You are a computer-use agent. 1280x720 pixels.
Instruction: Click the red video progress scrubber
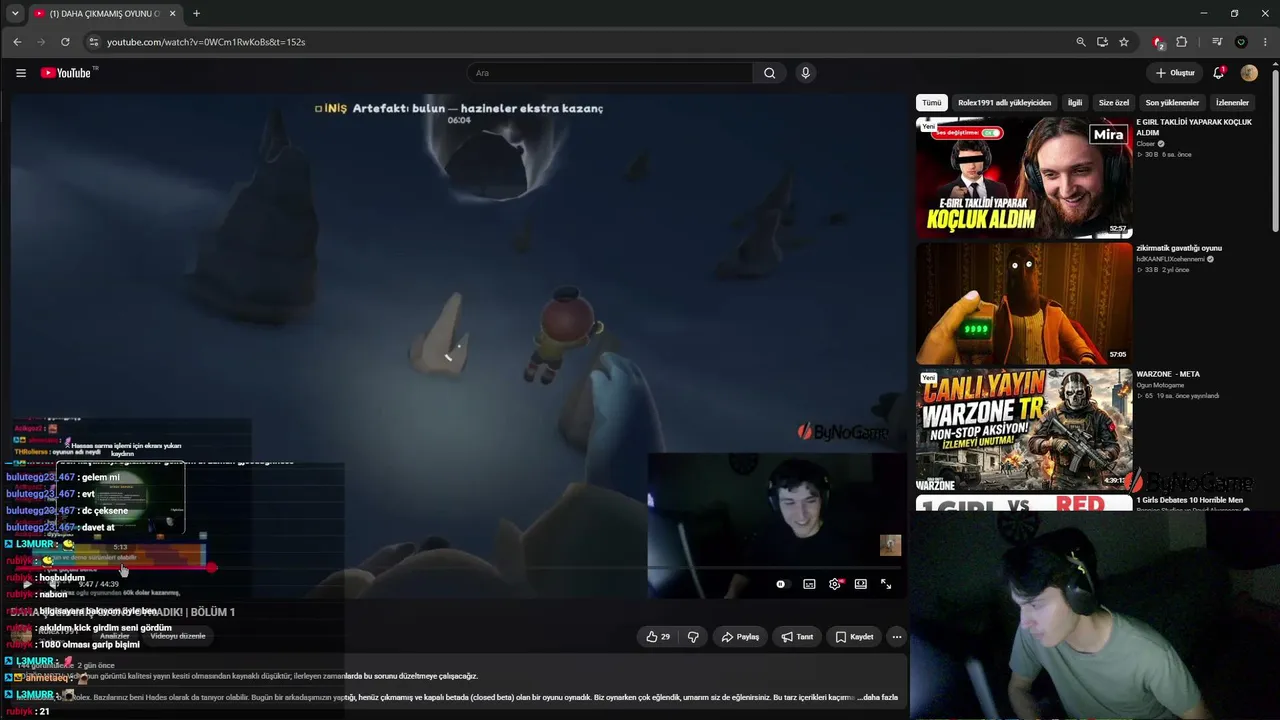point(212,568)
